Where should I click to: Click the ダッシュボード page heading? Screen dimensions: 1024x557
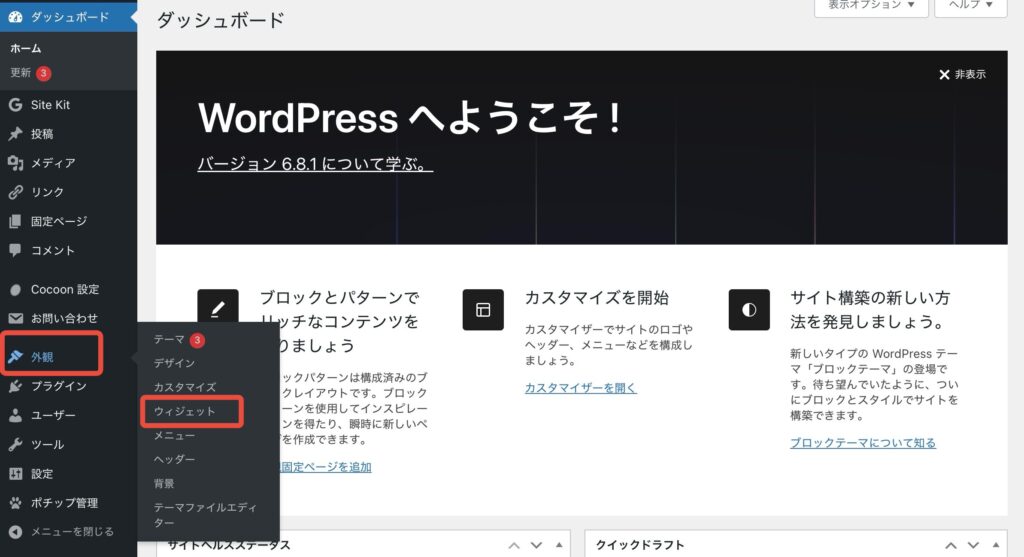point(221,20)
